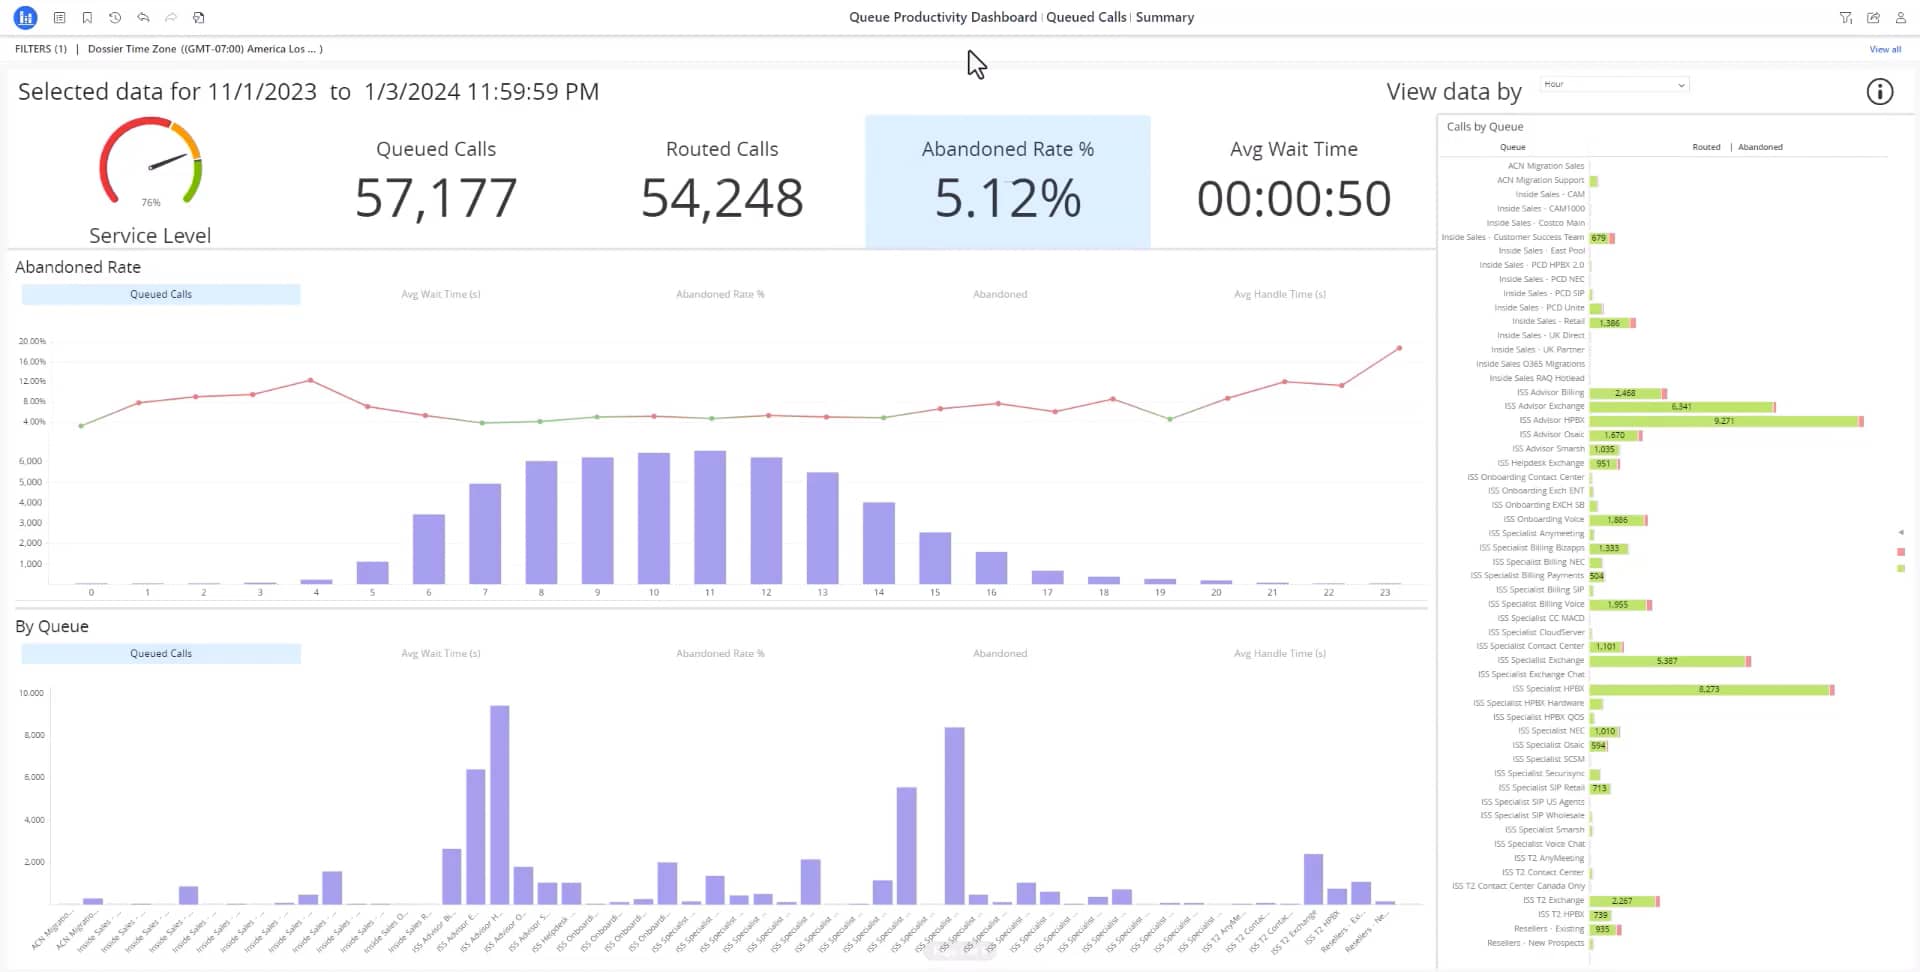The width and height of the screenshot is (1920, 972).
Task: Open the version history clock icon
Action: pyautogui.click(x=114, y=17)
